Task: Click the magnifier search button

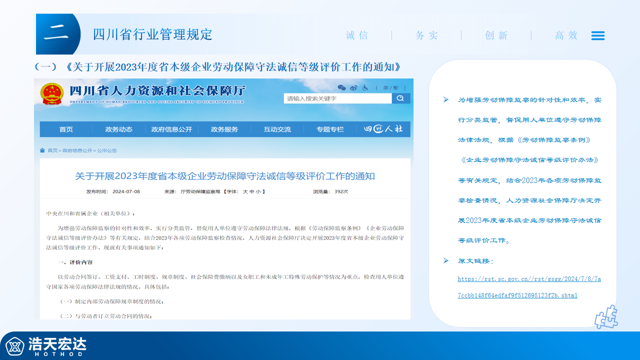Action: [401, 98]
